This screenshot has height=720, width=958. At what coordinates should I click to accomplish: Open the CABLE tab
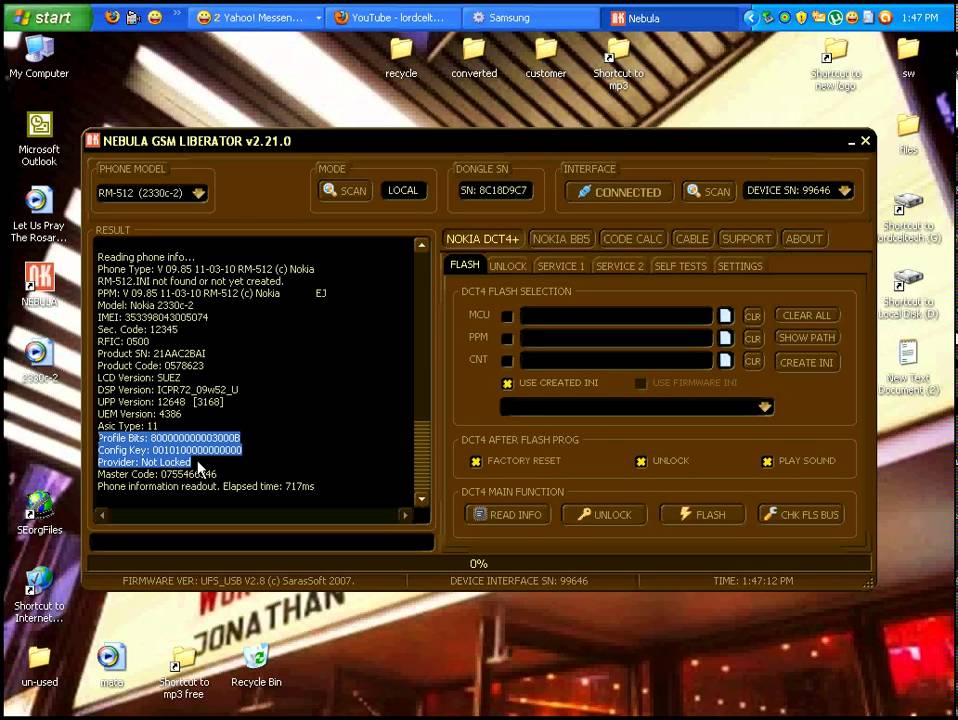tap(692, 239)
